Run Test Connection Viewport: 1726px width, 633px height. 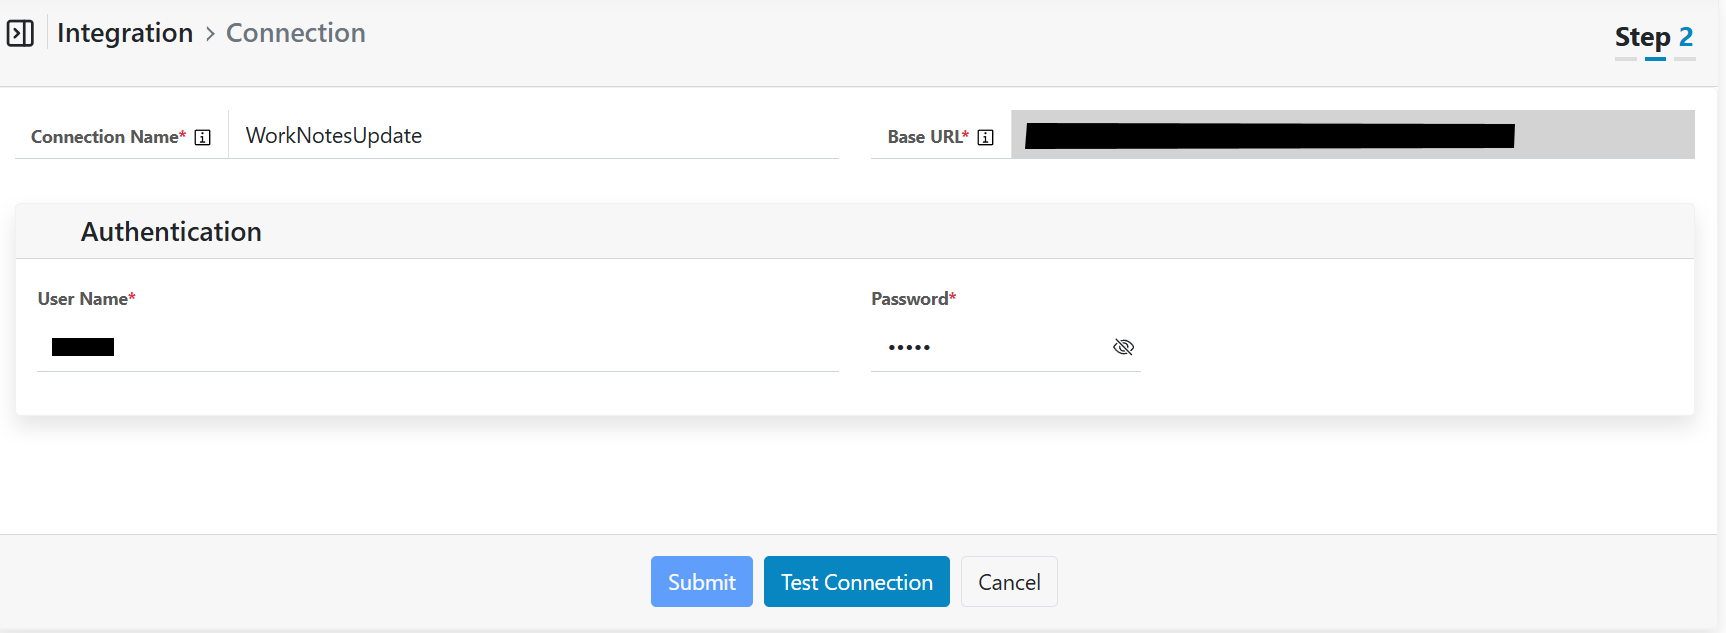coord(856,582)
